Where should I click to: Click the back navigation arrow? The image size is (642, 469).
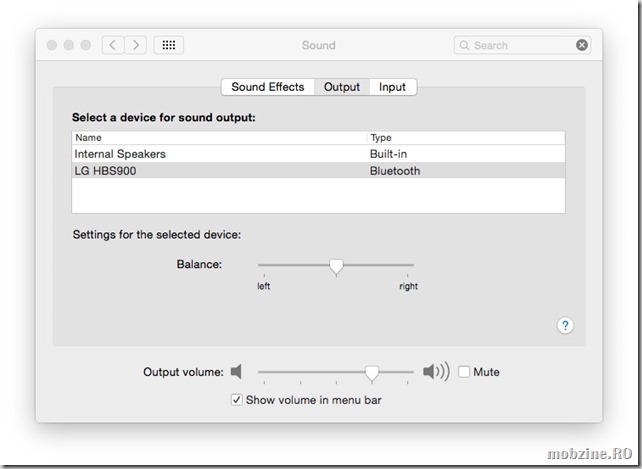[x=113, y=45]
